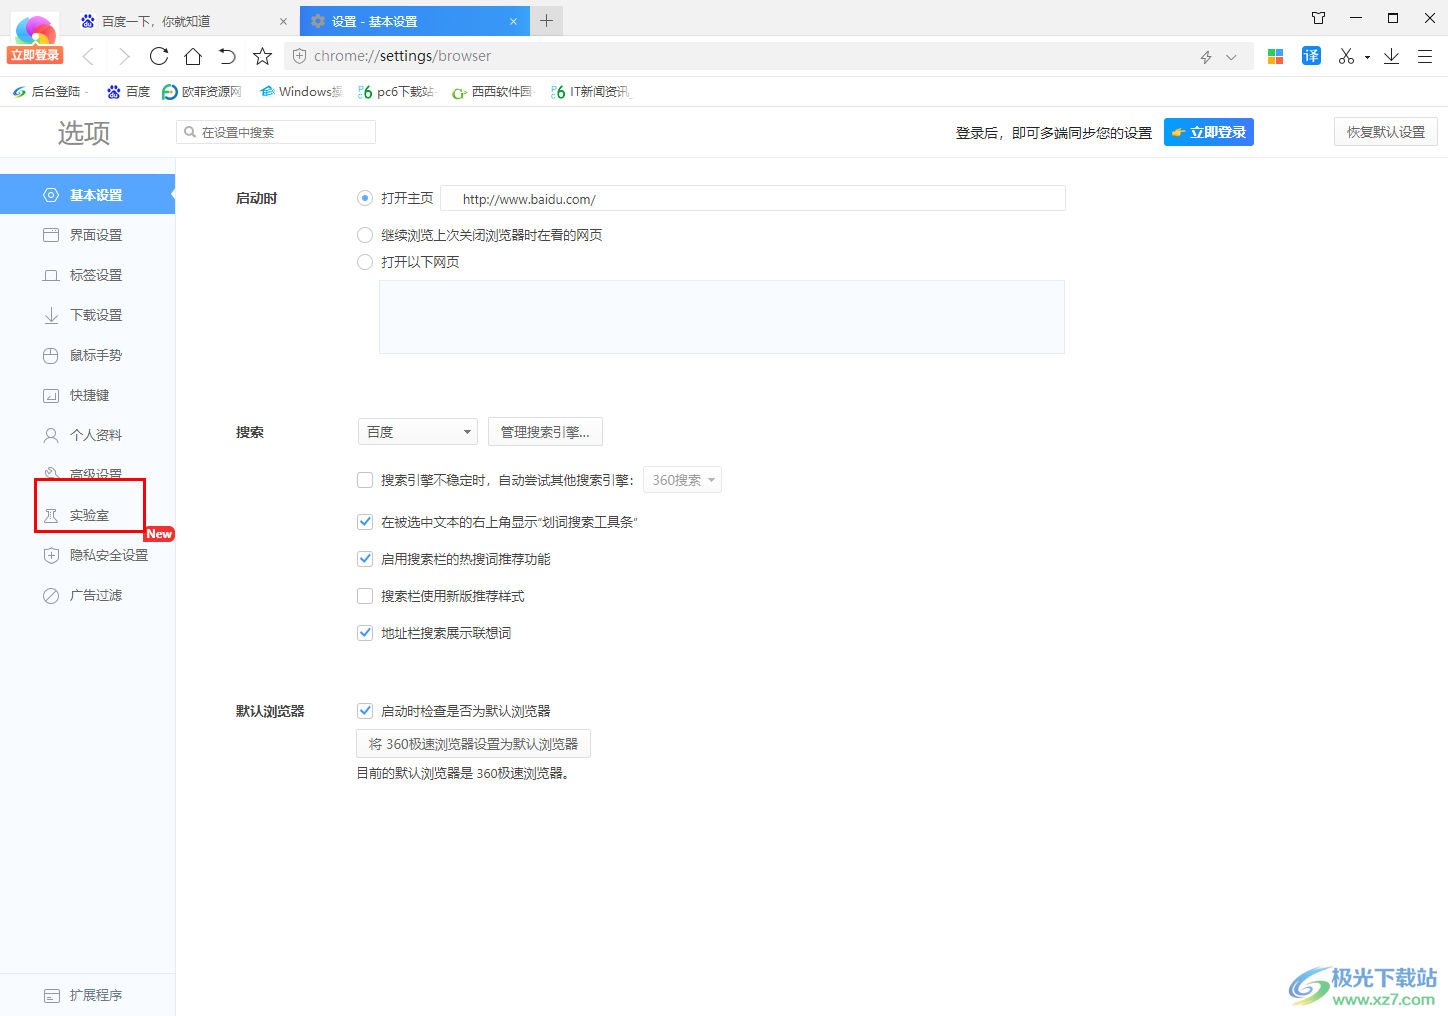
Task: Open 广告过滤 in the sidebar
Action: pyautogui.click(x=87, y=595)
